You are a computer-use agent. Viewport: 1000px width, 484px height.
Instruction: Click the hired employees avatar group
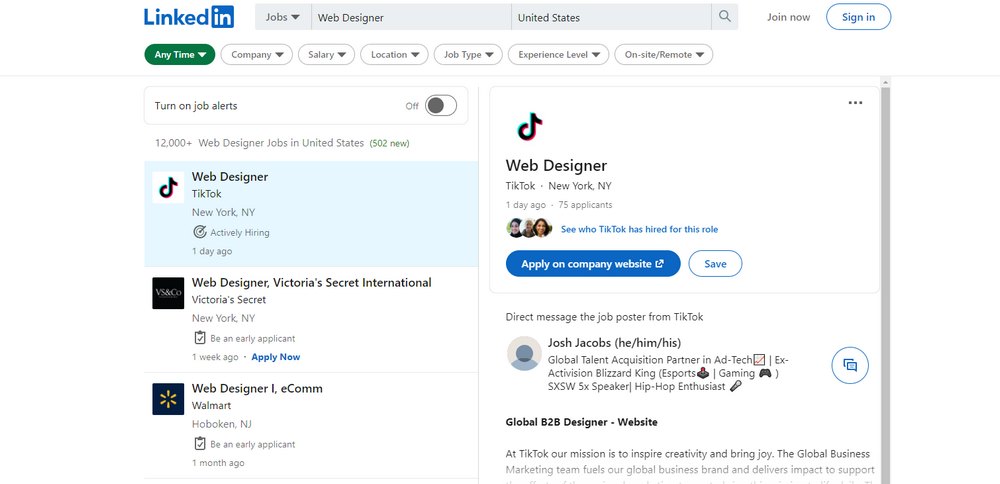click(529, 228)
